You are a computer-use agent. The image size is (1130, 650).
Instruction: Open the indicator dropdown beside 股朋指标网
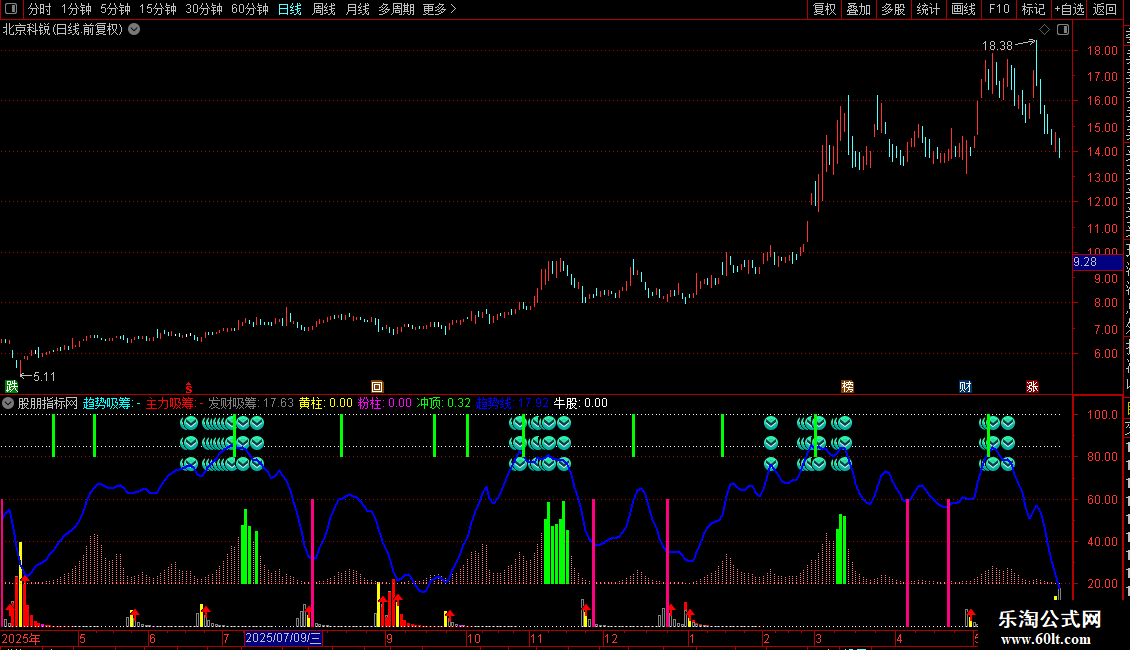click(8, 404)
